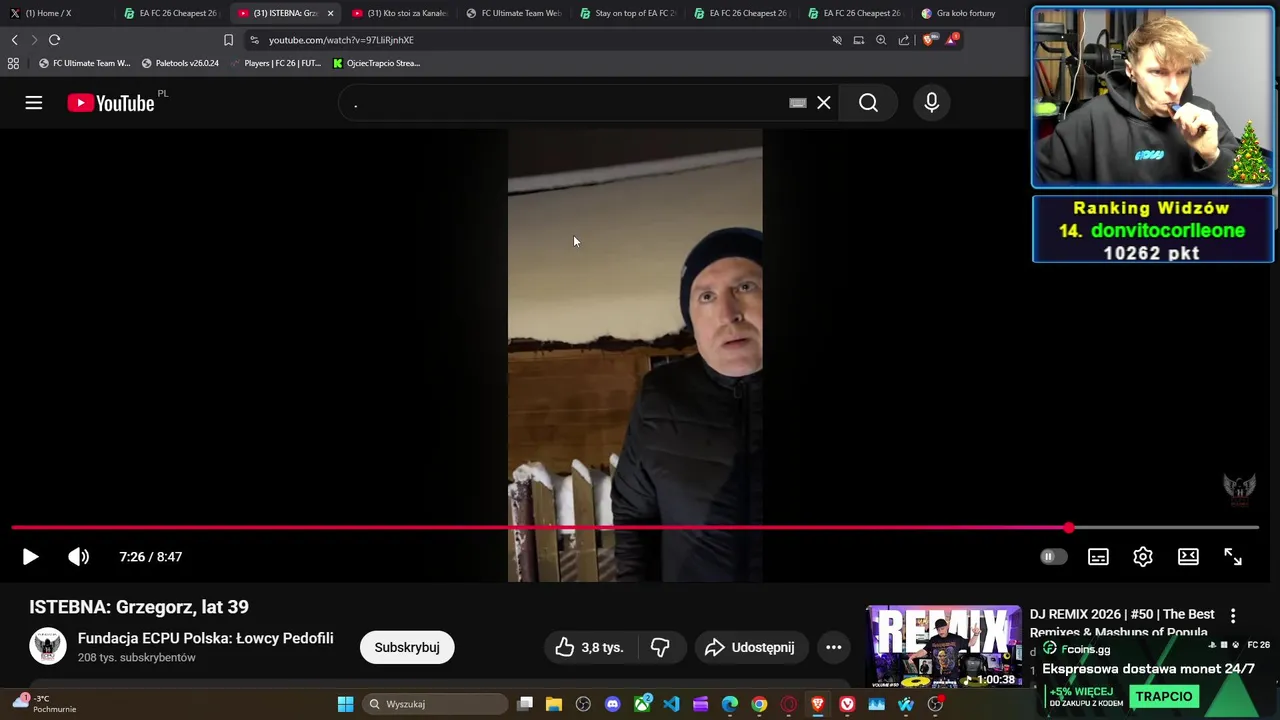Toggle the autoplay switch
Image resolution: width=1280 pixels, height=720 pixels.
1053,557
